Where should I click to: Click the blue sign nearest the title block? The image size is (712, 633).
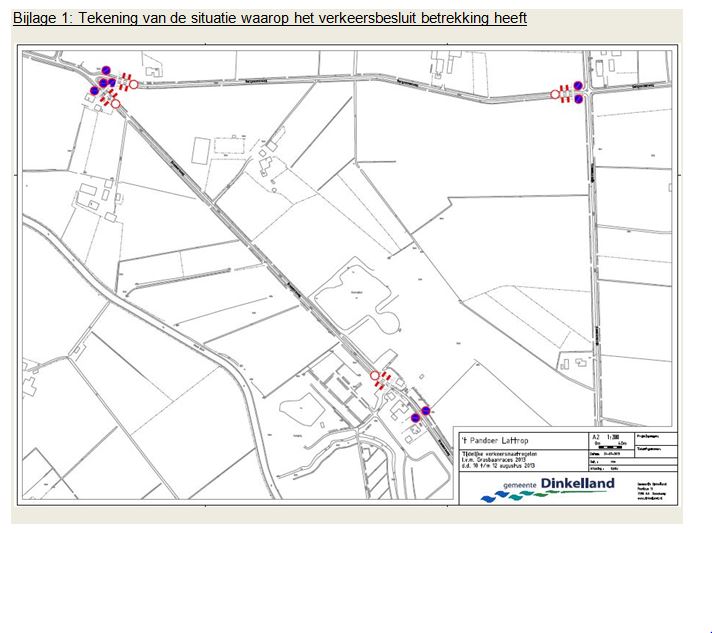[426, 410]
